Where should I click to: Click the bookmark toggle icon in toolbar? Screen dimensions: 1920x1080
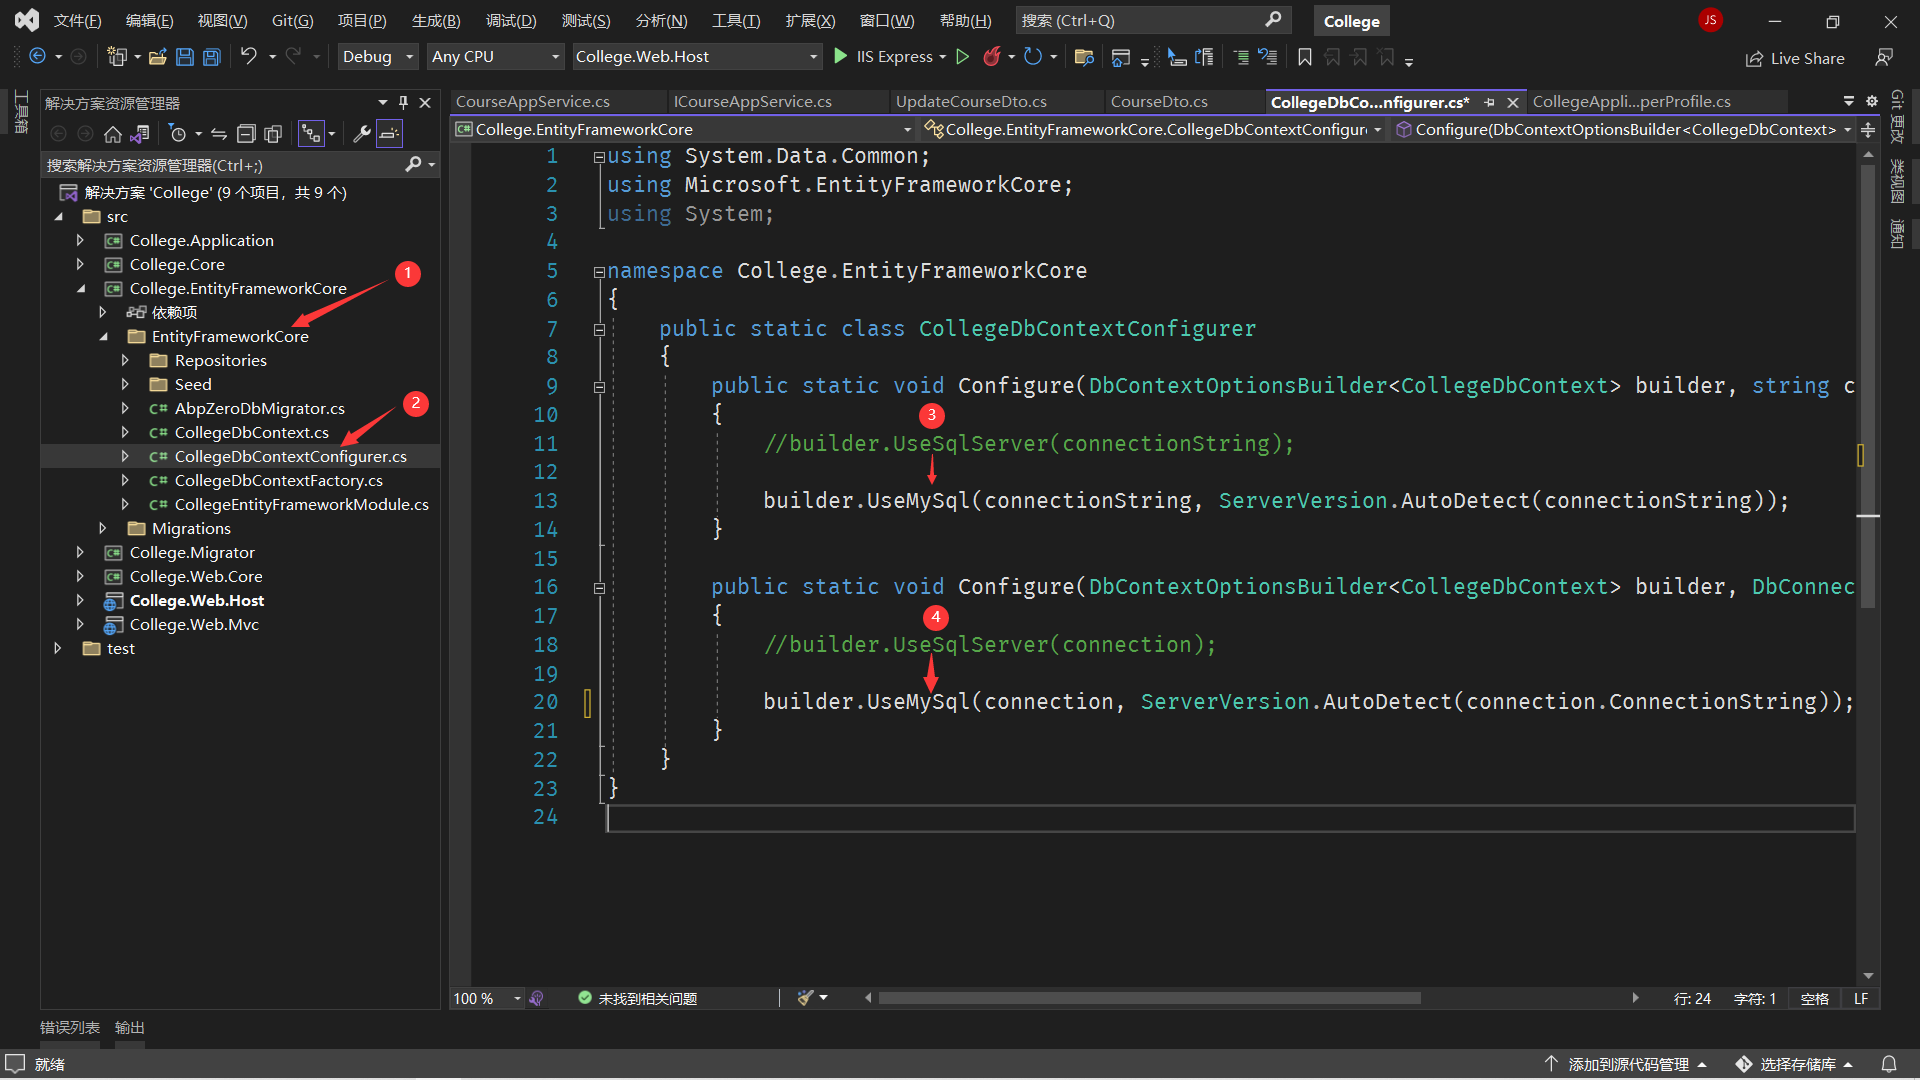[x=1305, y=57]
